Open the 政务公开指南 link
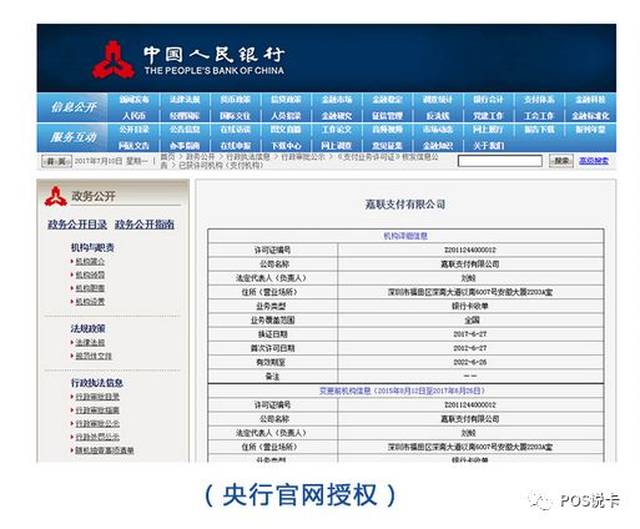Image resolution: width=640 pixels, height=529 pixels. click(x=144, y=224)
